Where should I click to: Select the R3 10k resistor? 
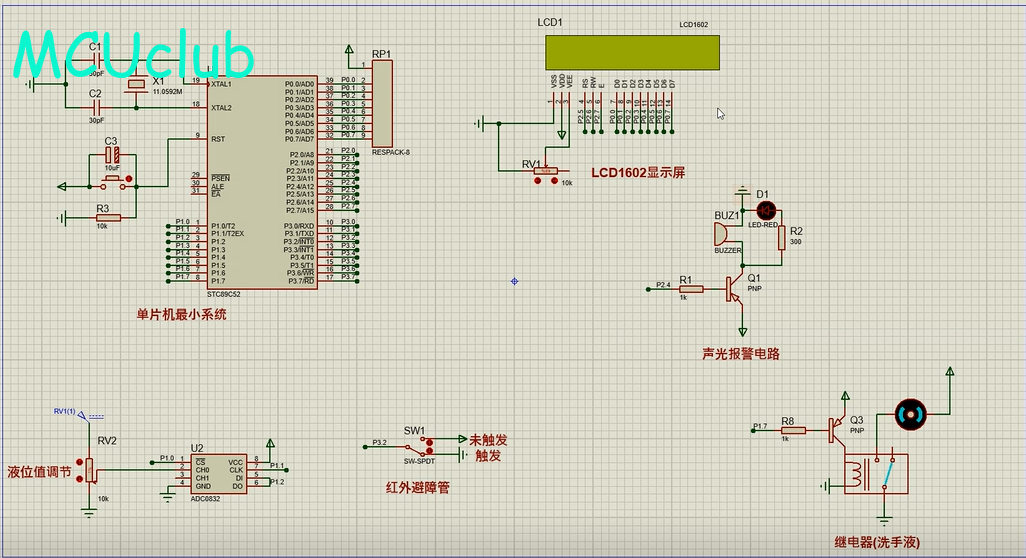pyautogui.click(x=108, y=217)
